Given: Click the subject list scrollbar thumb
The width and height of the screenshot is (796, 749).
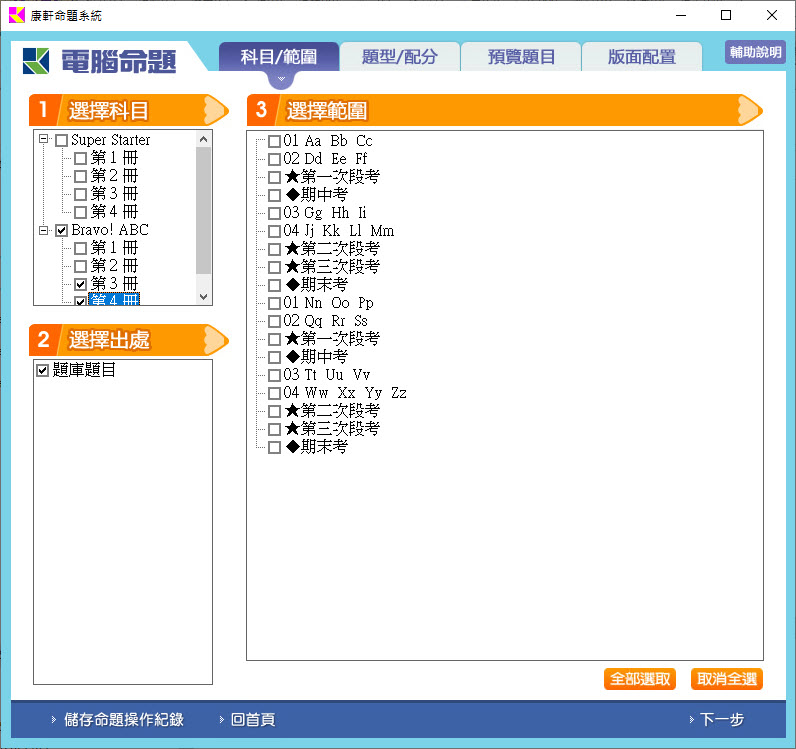Looking at the screenshot, I should tap(204, 210).
